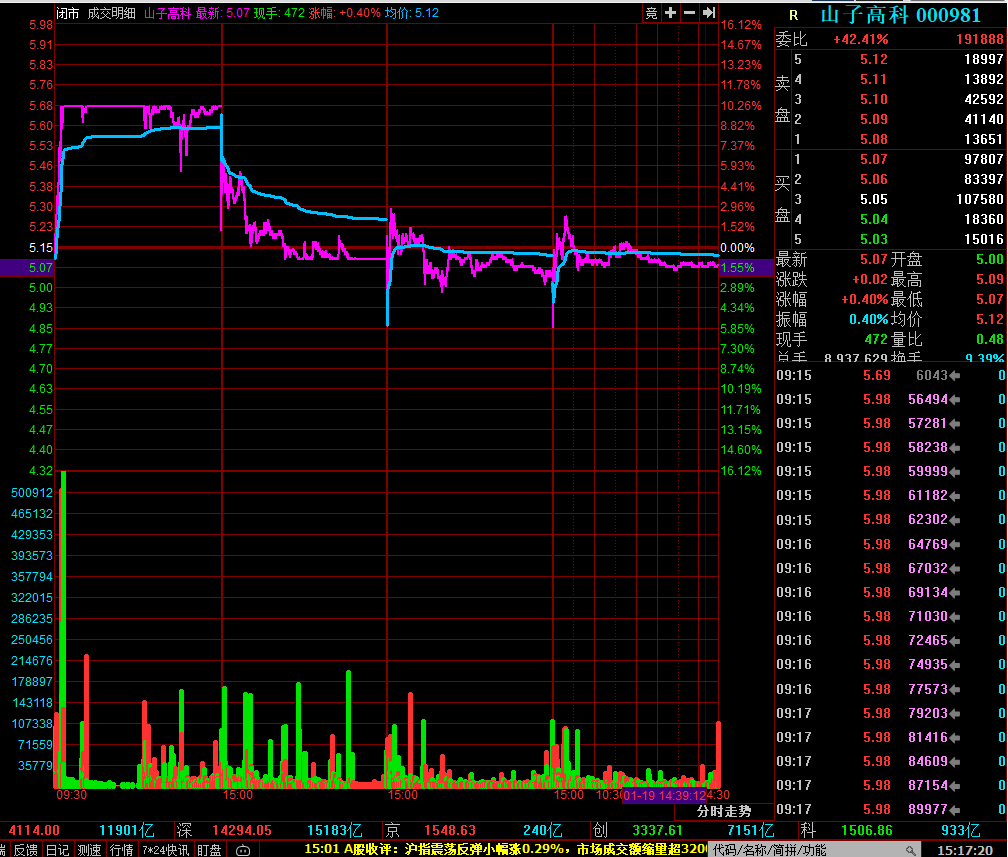Screen dimensions: 1008x857
Task: Click the robot assistant icon in status bar
Action: pos(243,850)
